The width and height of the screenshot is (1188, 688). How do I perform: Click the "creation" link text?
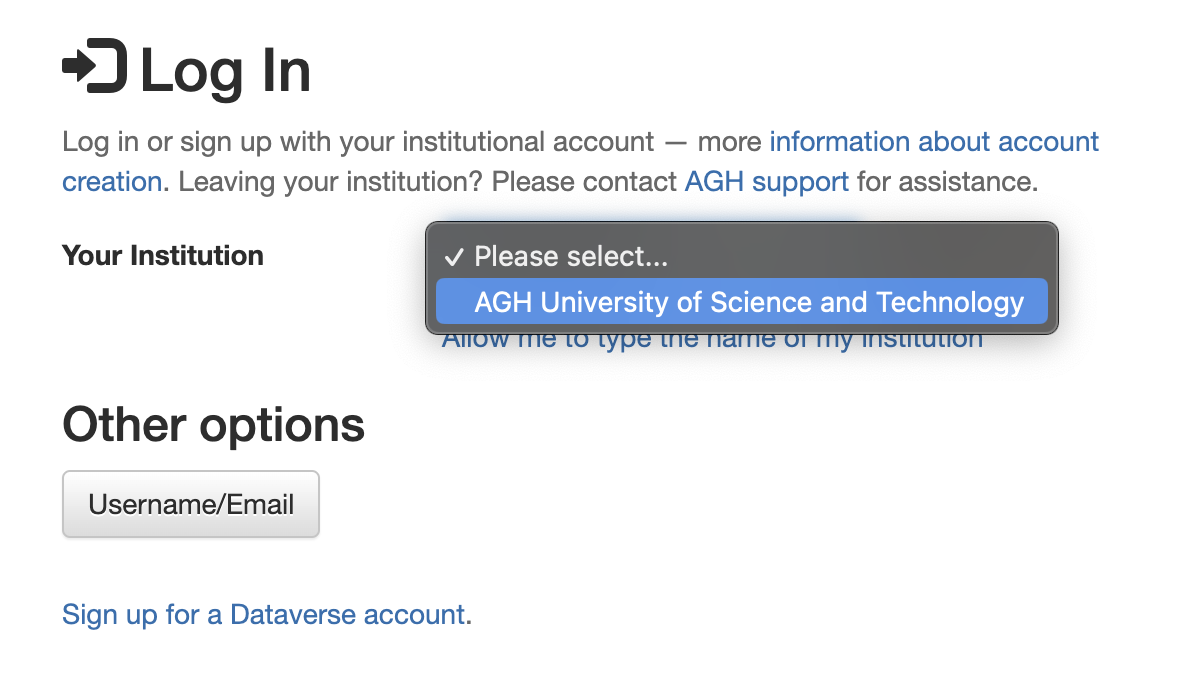[112, 182]
